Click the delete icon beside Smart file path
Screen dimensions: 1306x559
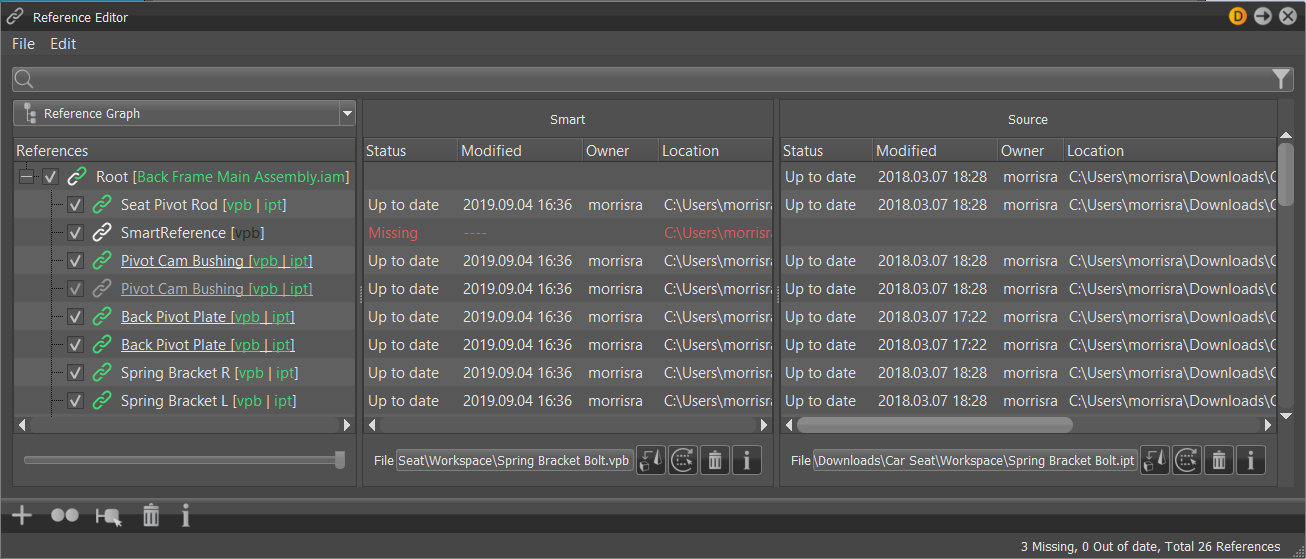tap(715, 461)
